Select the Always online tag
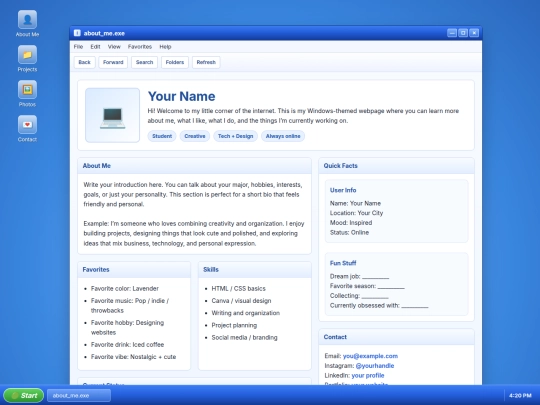Screen dimensions: 540x405 (x=283, y=136)
